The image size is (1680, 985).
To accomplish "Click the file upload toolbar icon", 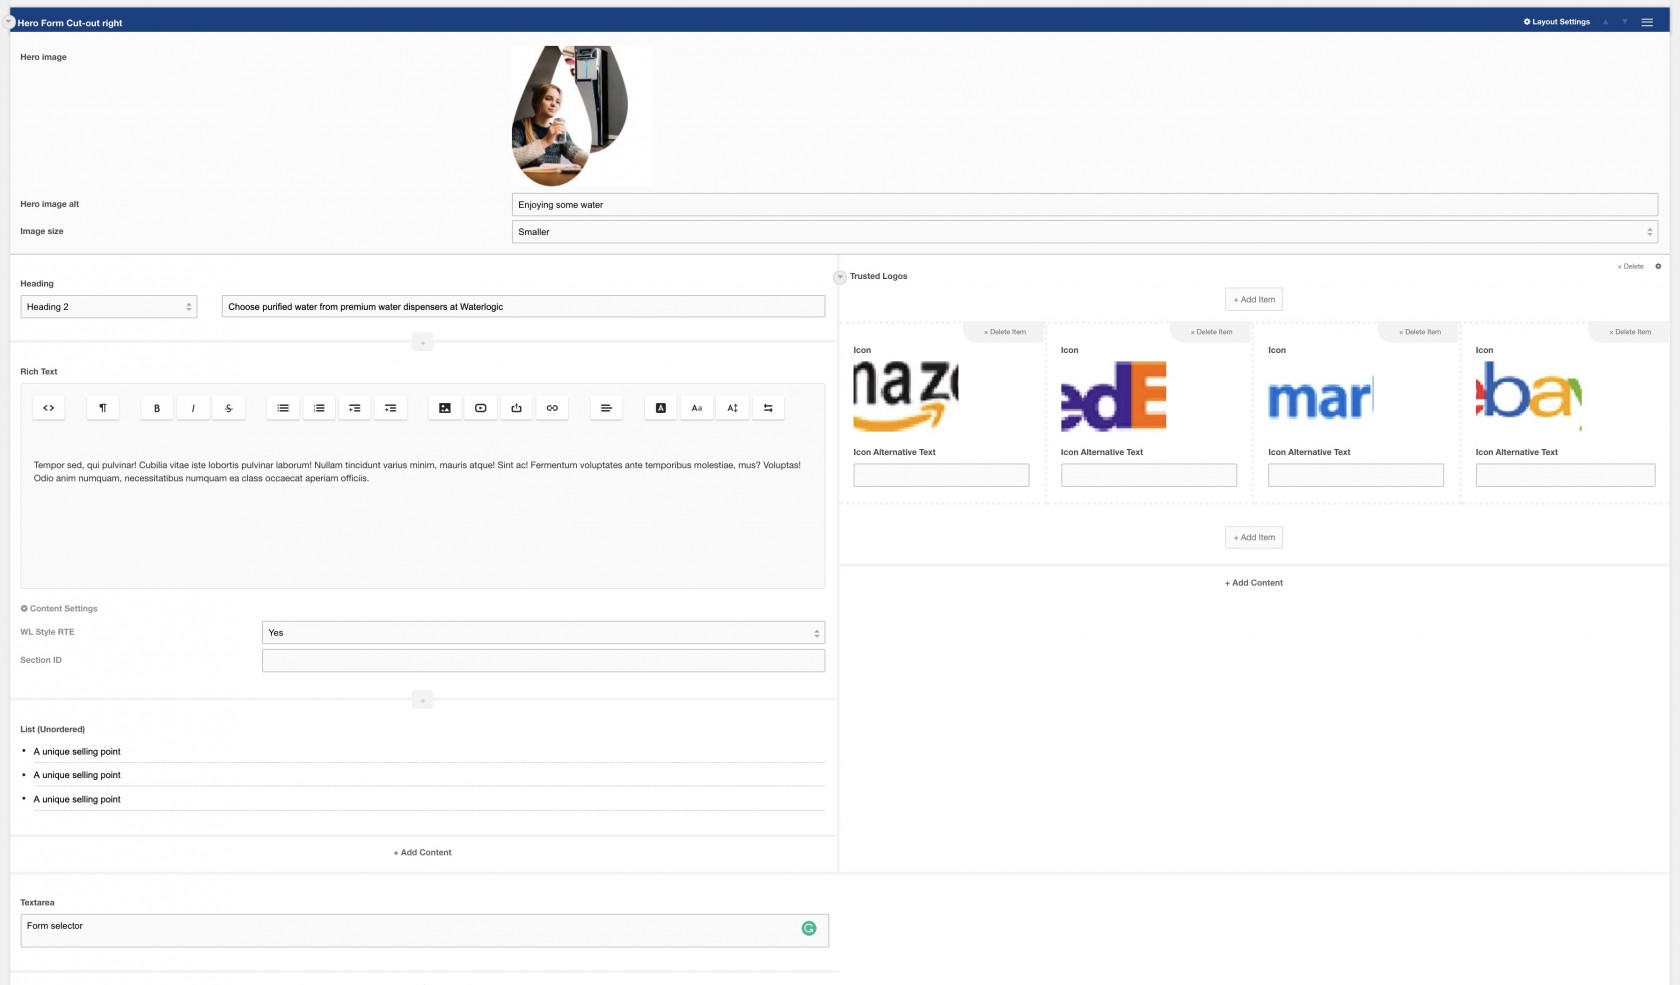I will [x=517, y=408].
